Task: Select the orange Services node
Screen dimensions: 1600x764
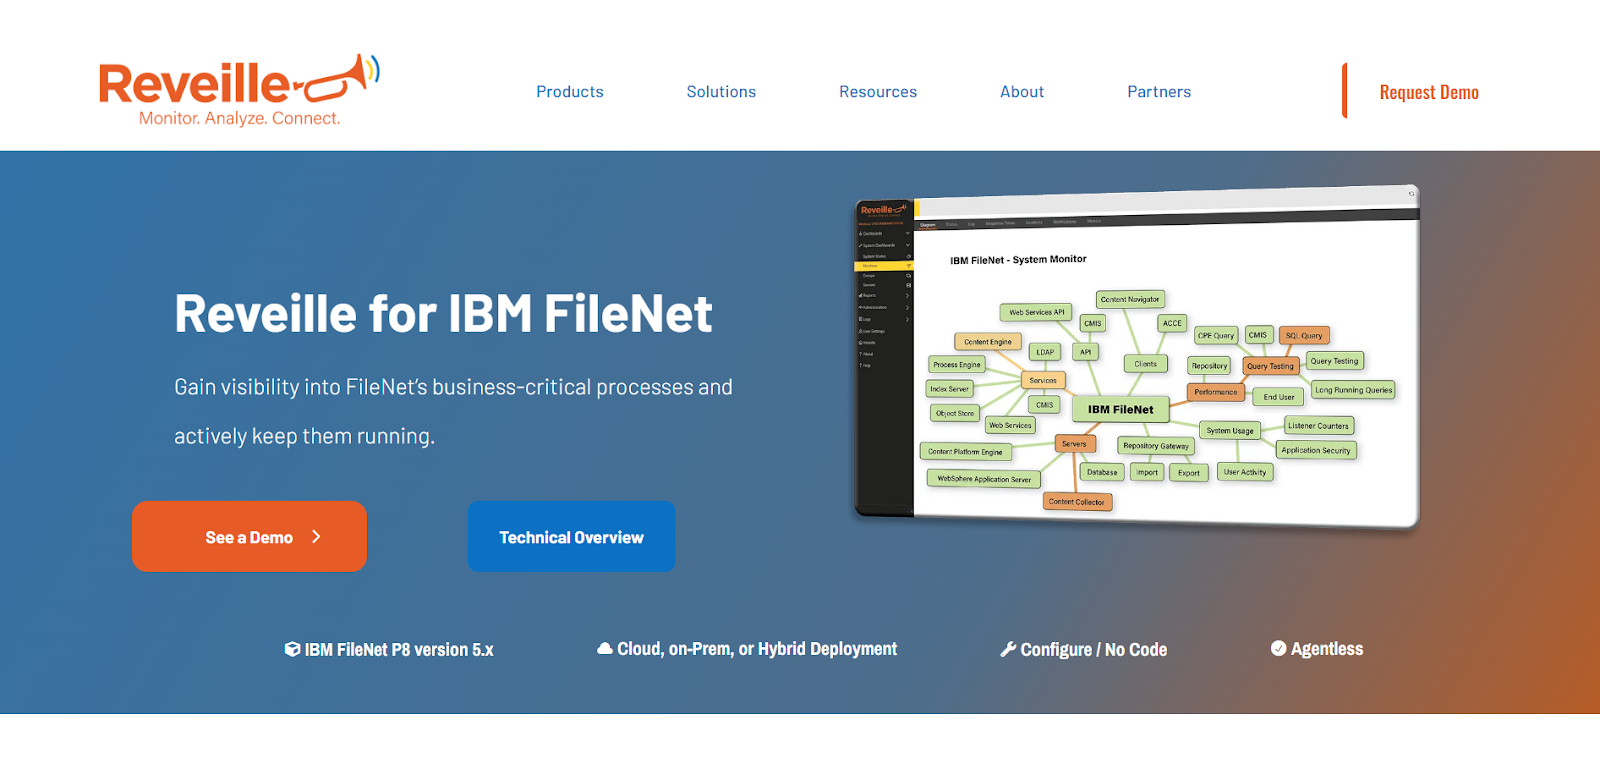Action: [x=1043, y=380]
